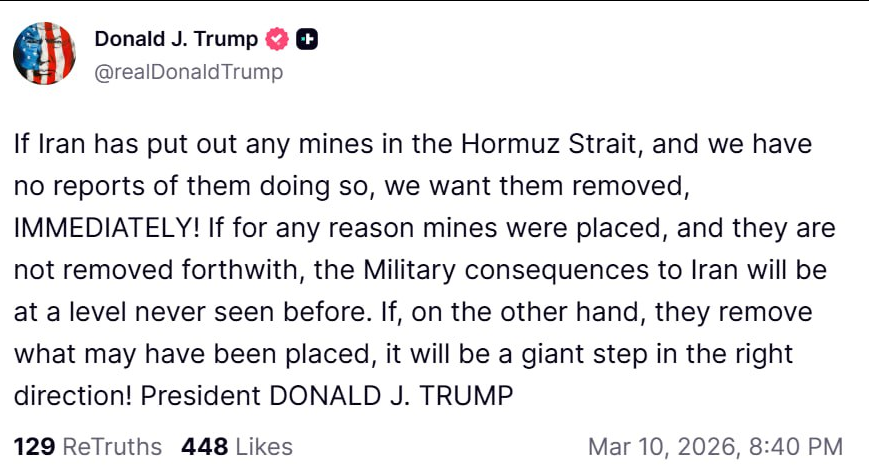Click the red verified checkmark badge

tap(278, 40)
